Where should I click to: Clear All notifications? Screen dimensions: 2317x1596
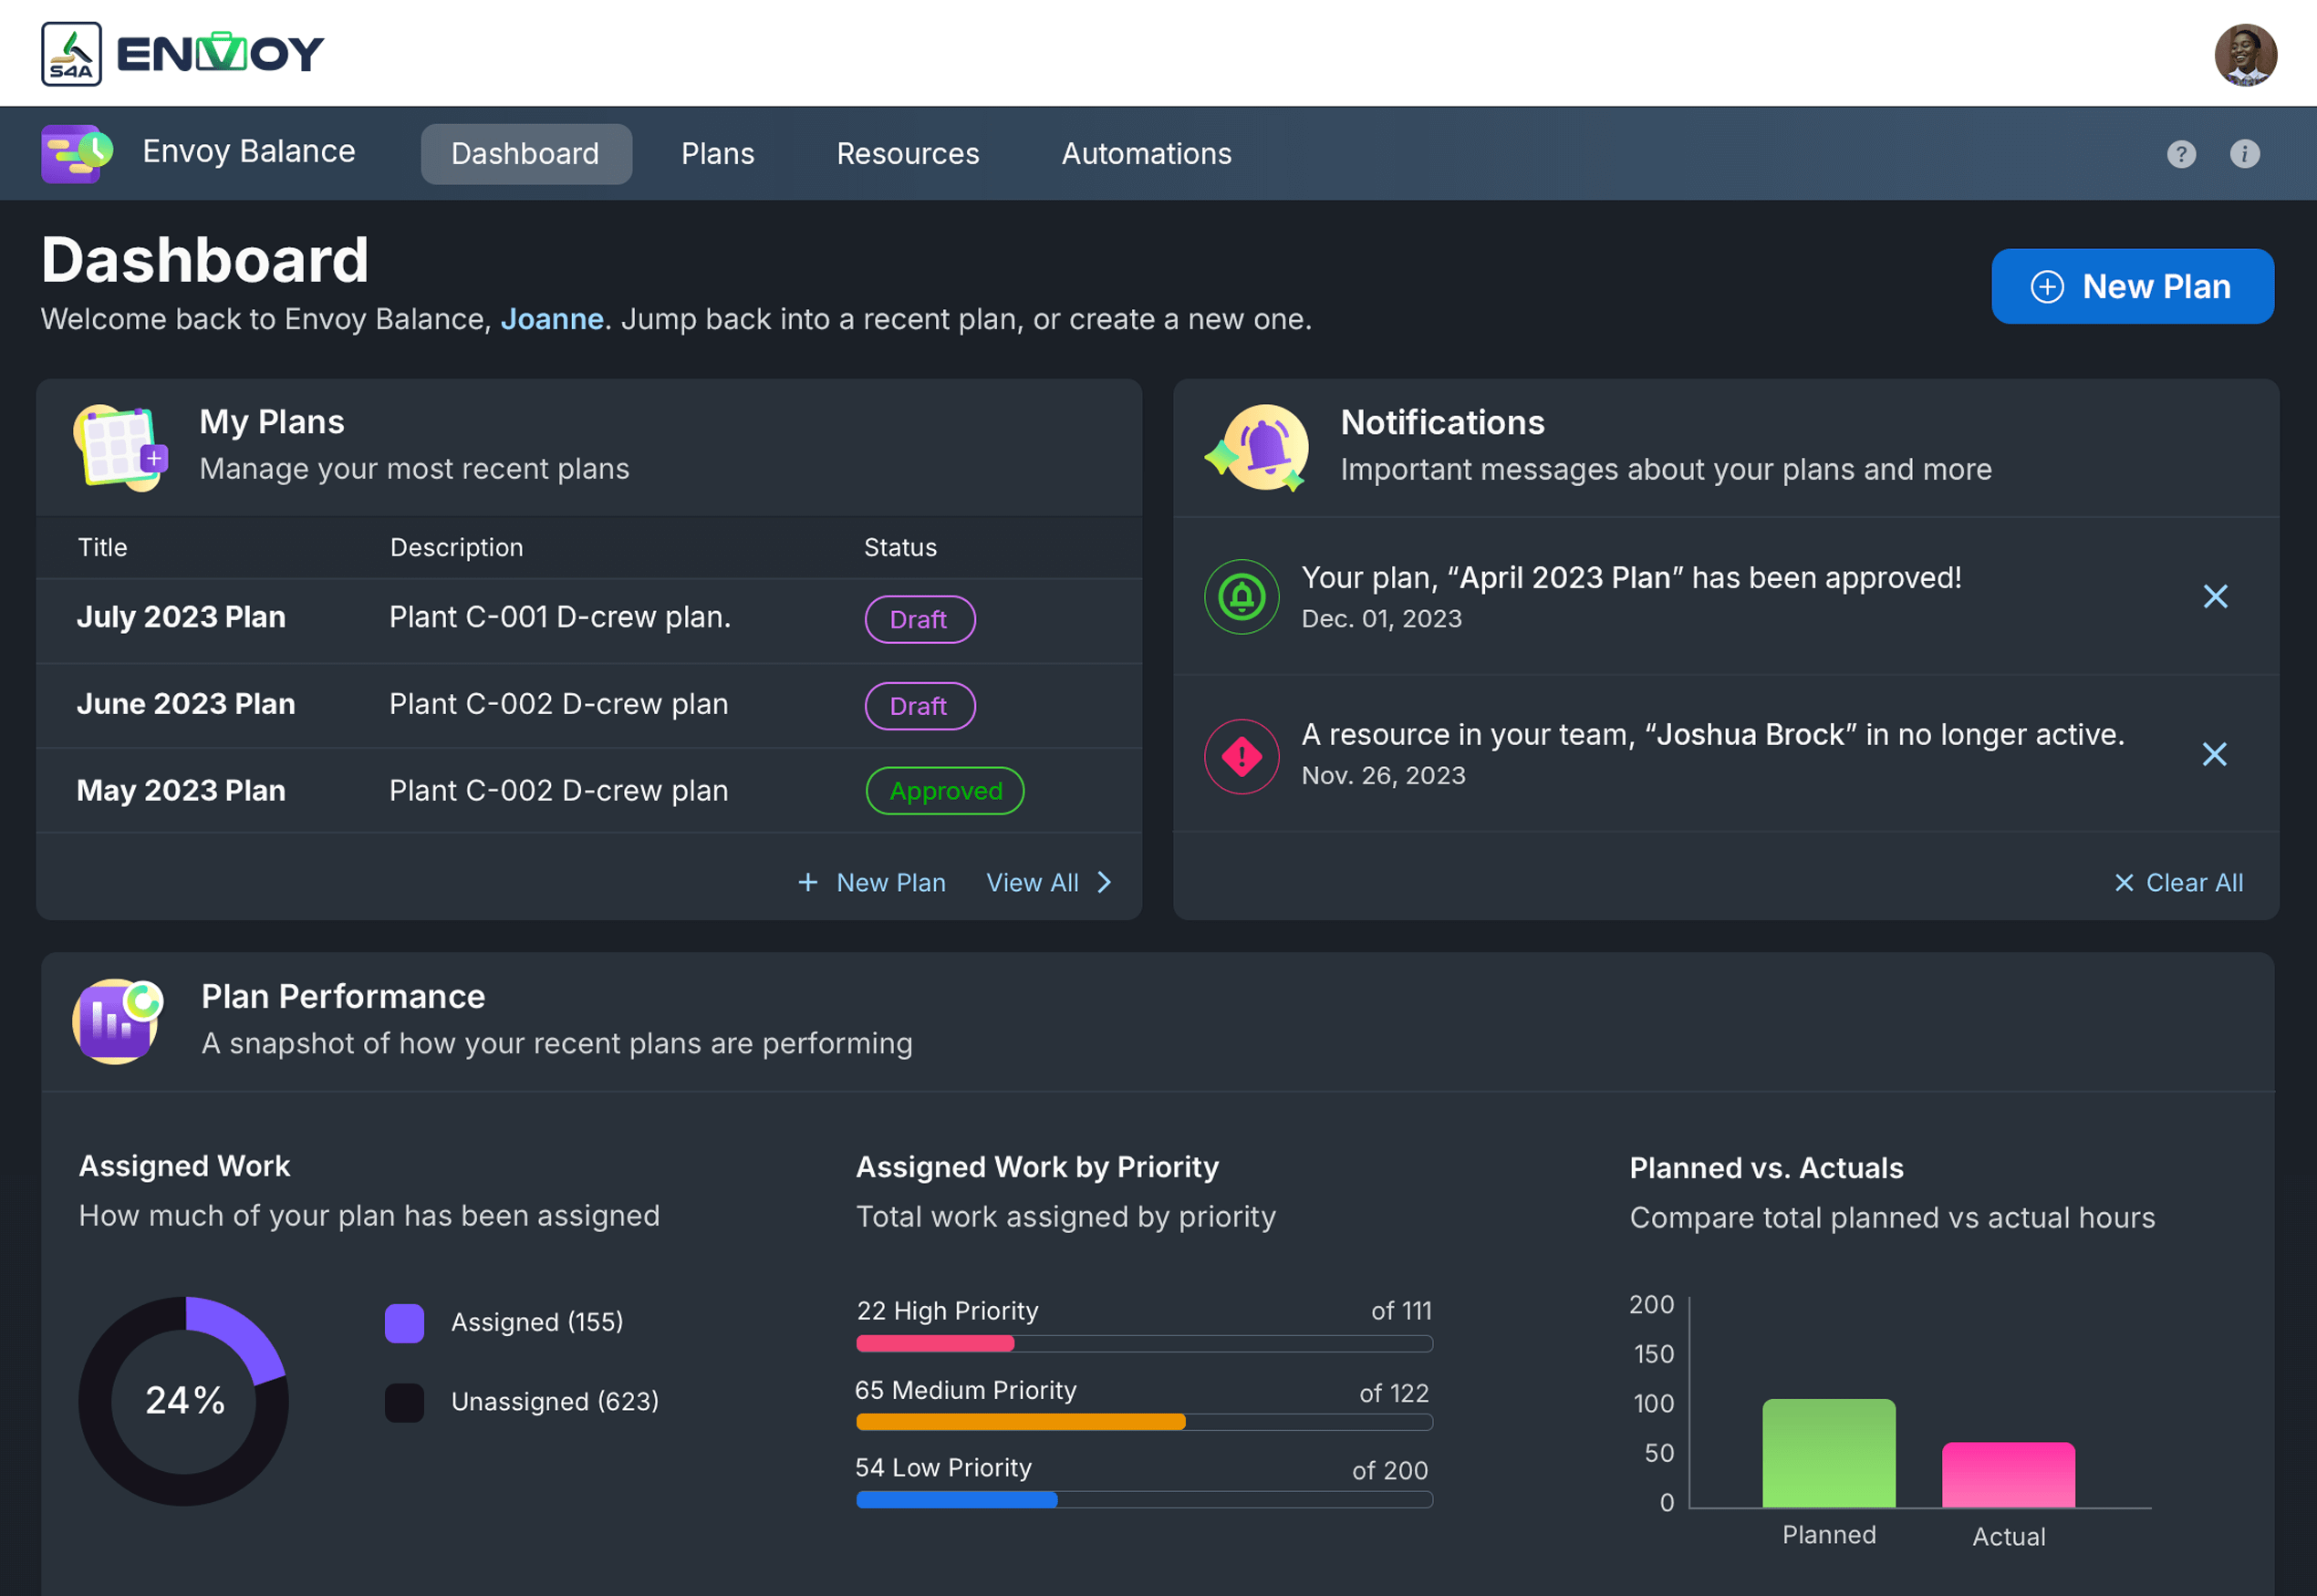tap(2179, 883)
